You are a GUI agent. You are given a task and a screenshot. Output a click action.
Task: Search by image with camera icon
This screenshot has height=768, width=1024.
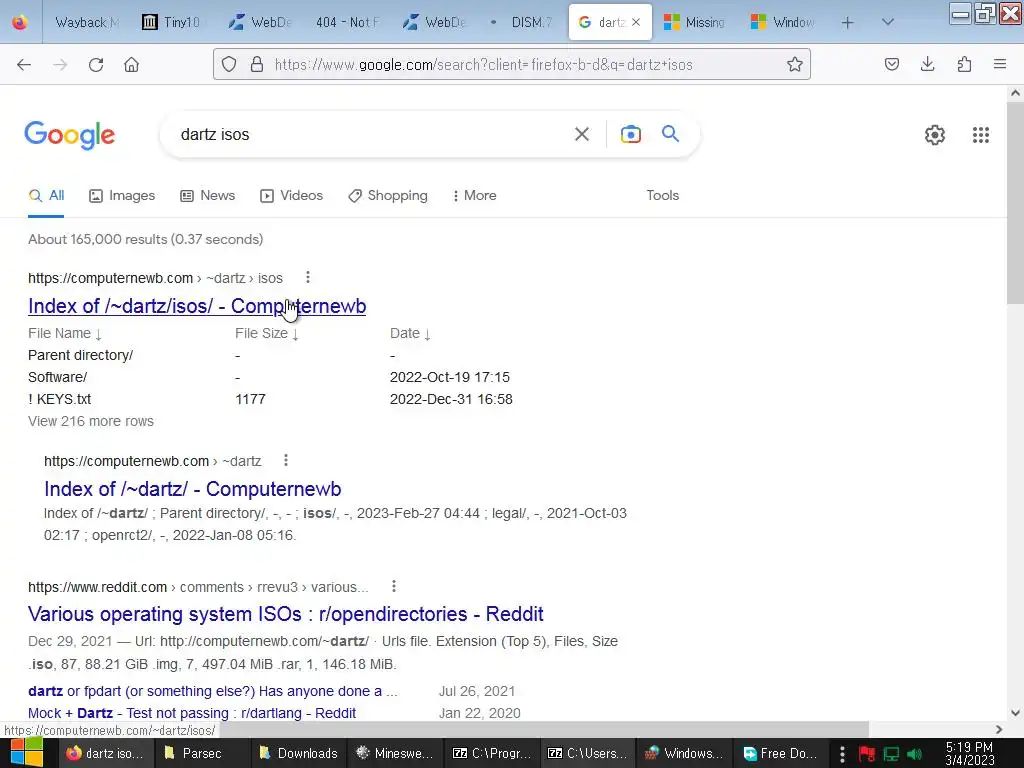[630, 135]
